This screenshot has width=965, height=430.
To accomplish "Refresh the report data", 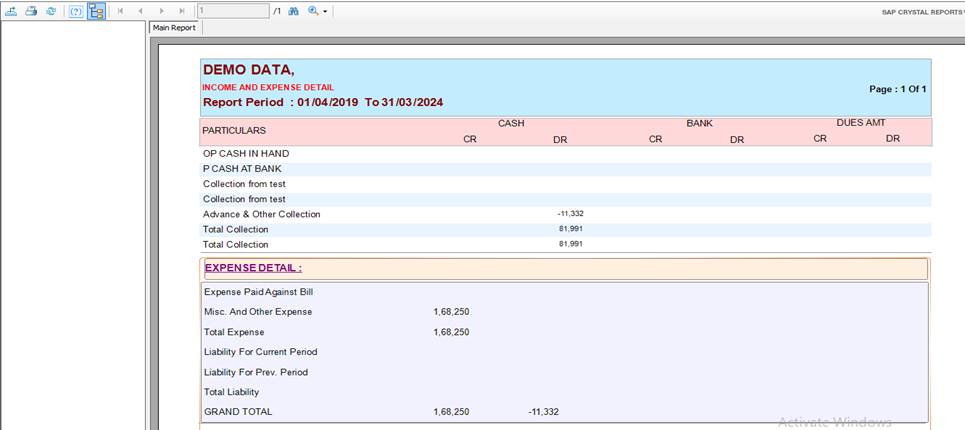I will [x=50, y=11].
